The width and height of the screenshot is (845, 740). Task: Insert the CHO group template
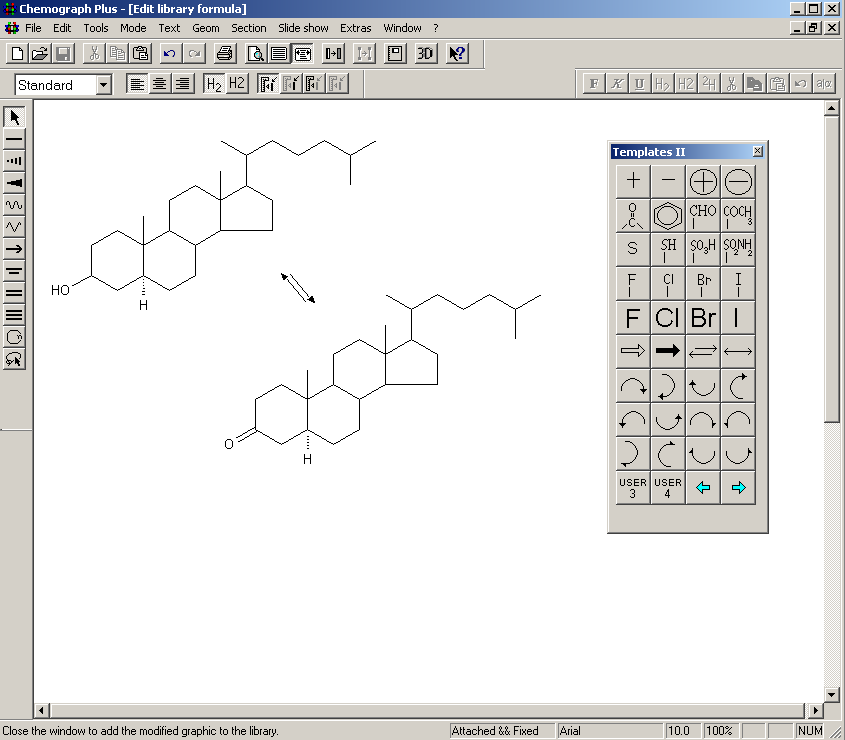click(703, 216)
